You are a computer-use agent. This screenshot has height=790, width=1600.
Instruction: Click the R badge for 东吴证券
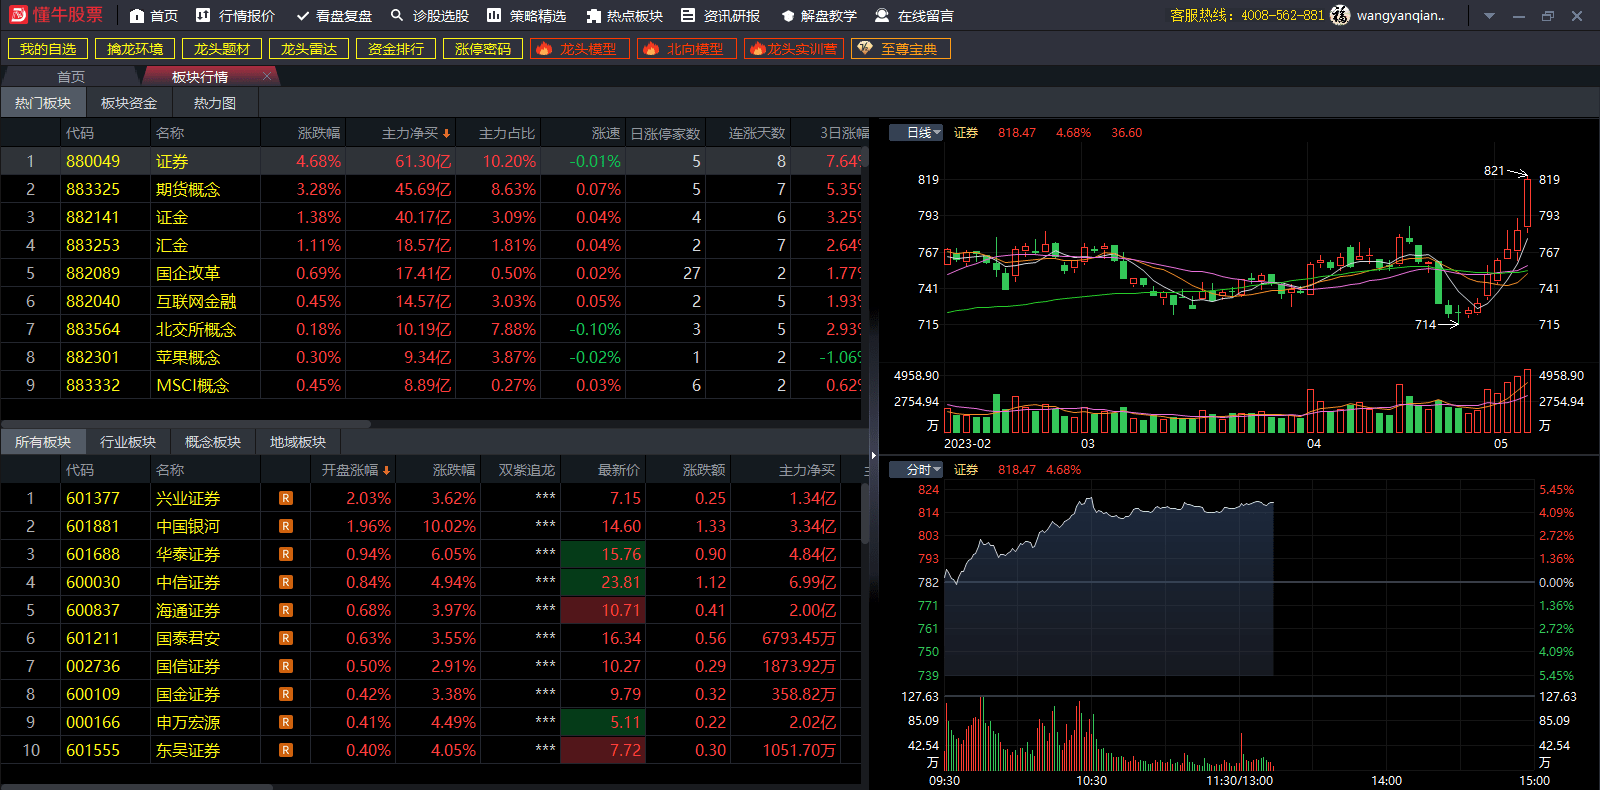click(x=286, y=750)
